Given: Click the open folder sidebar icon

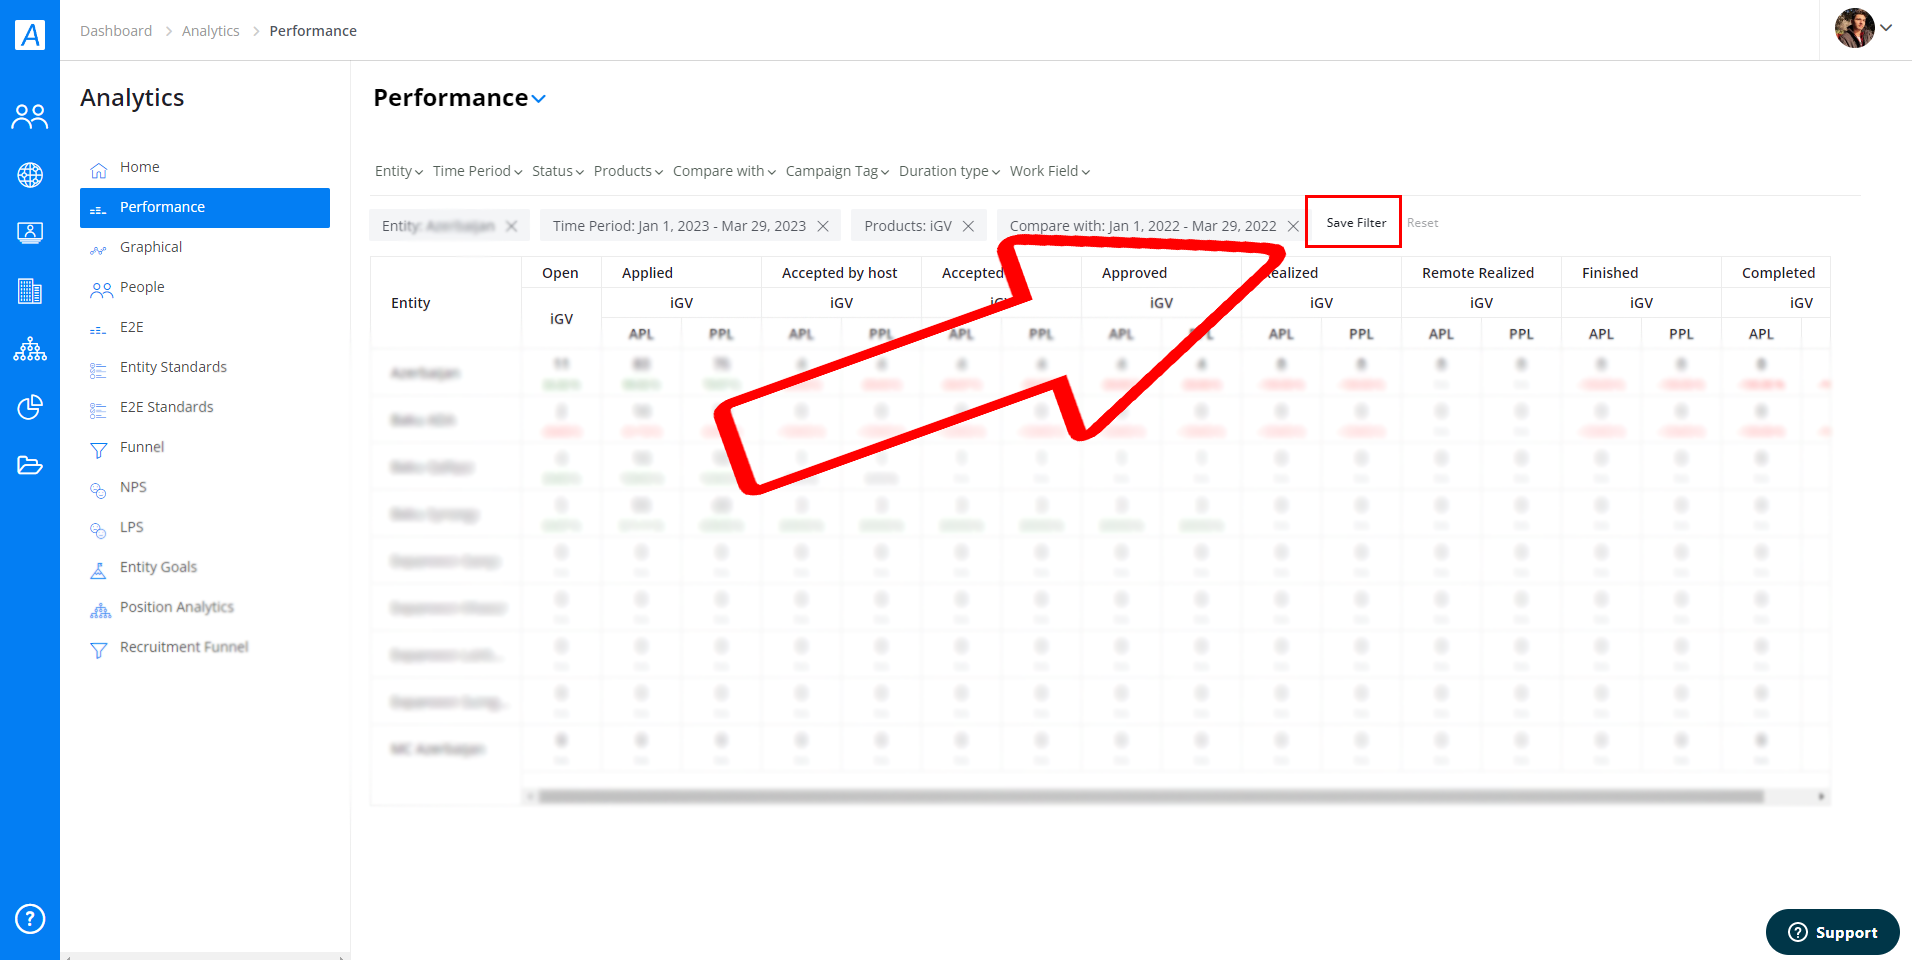Looking at the screenshot, I should point(30,465).
